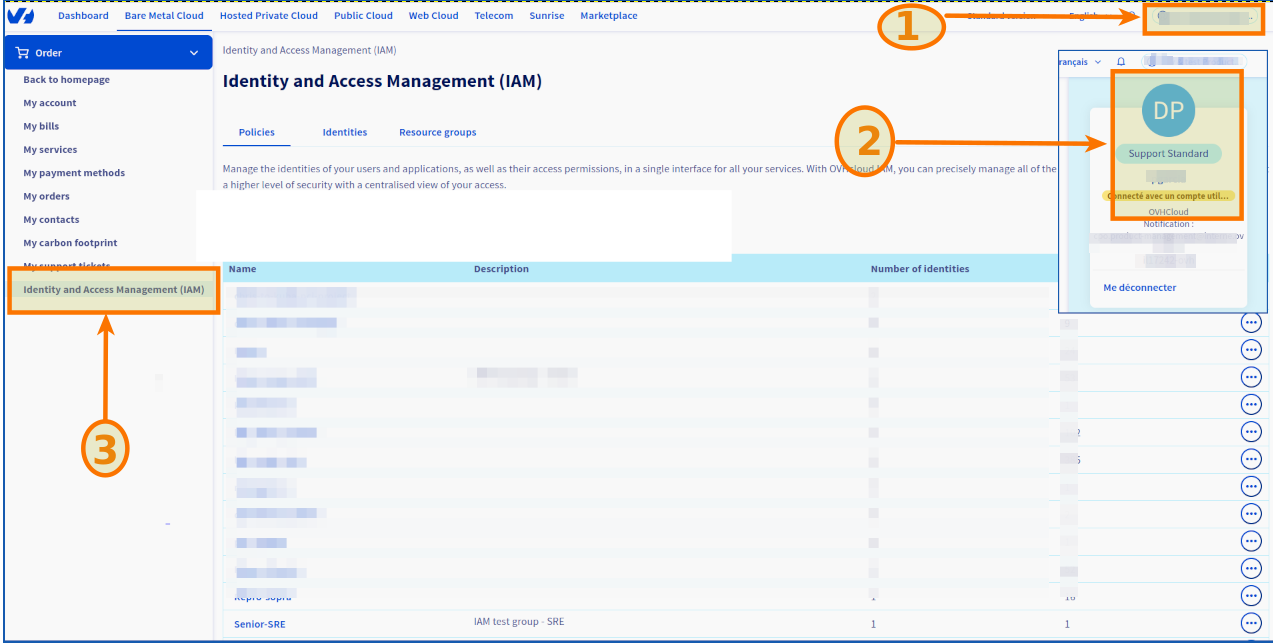Select Identity and Access Management (IAM) in the sidebar
This screenshot has height=644, width=1273.
pyautogui.click(x=113, y=290)
